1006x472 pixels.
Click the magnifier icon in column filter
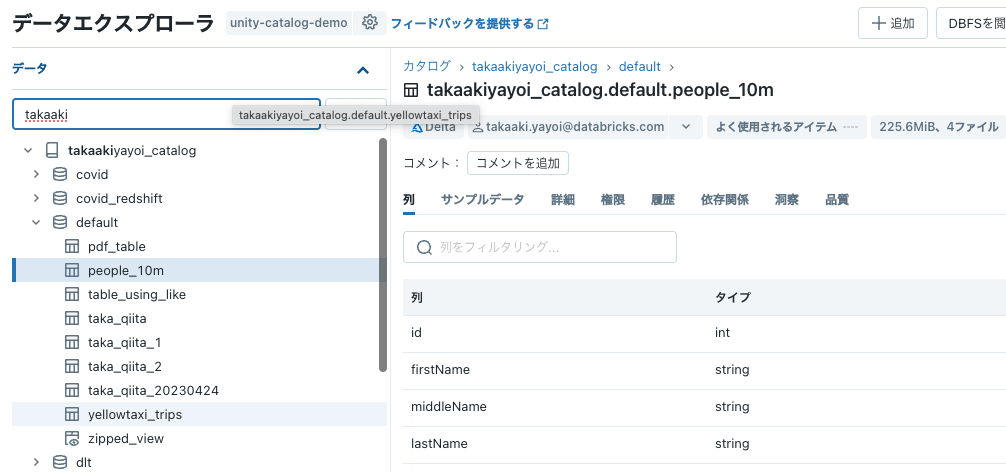click(424, 248)
